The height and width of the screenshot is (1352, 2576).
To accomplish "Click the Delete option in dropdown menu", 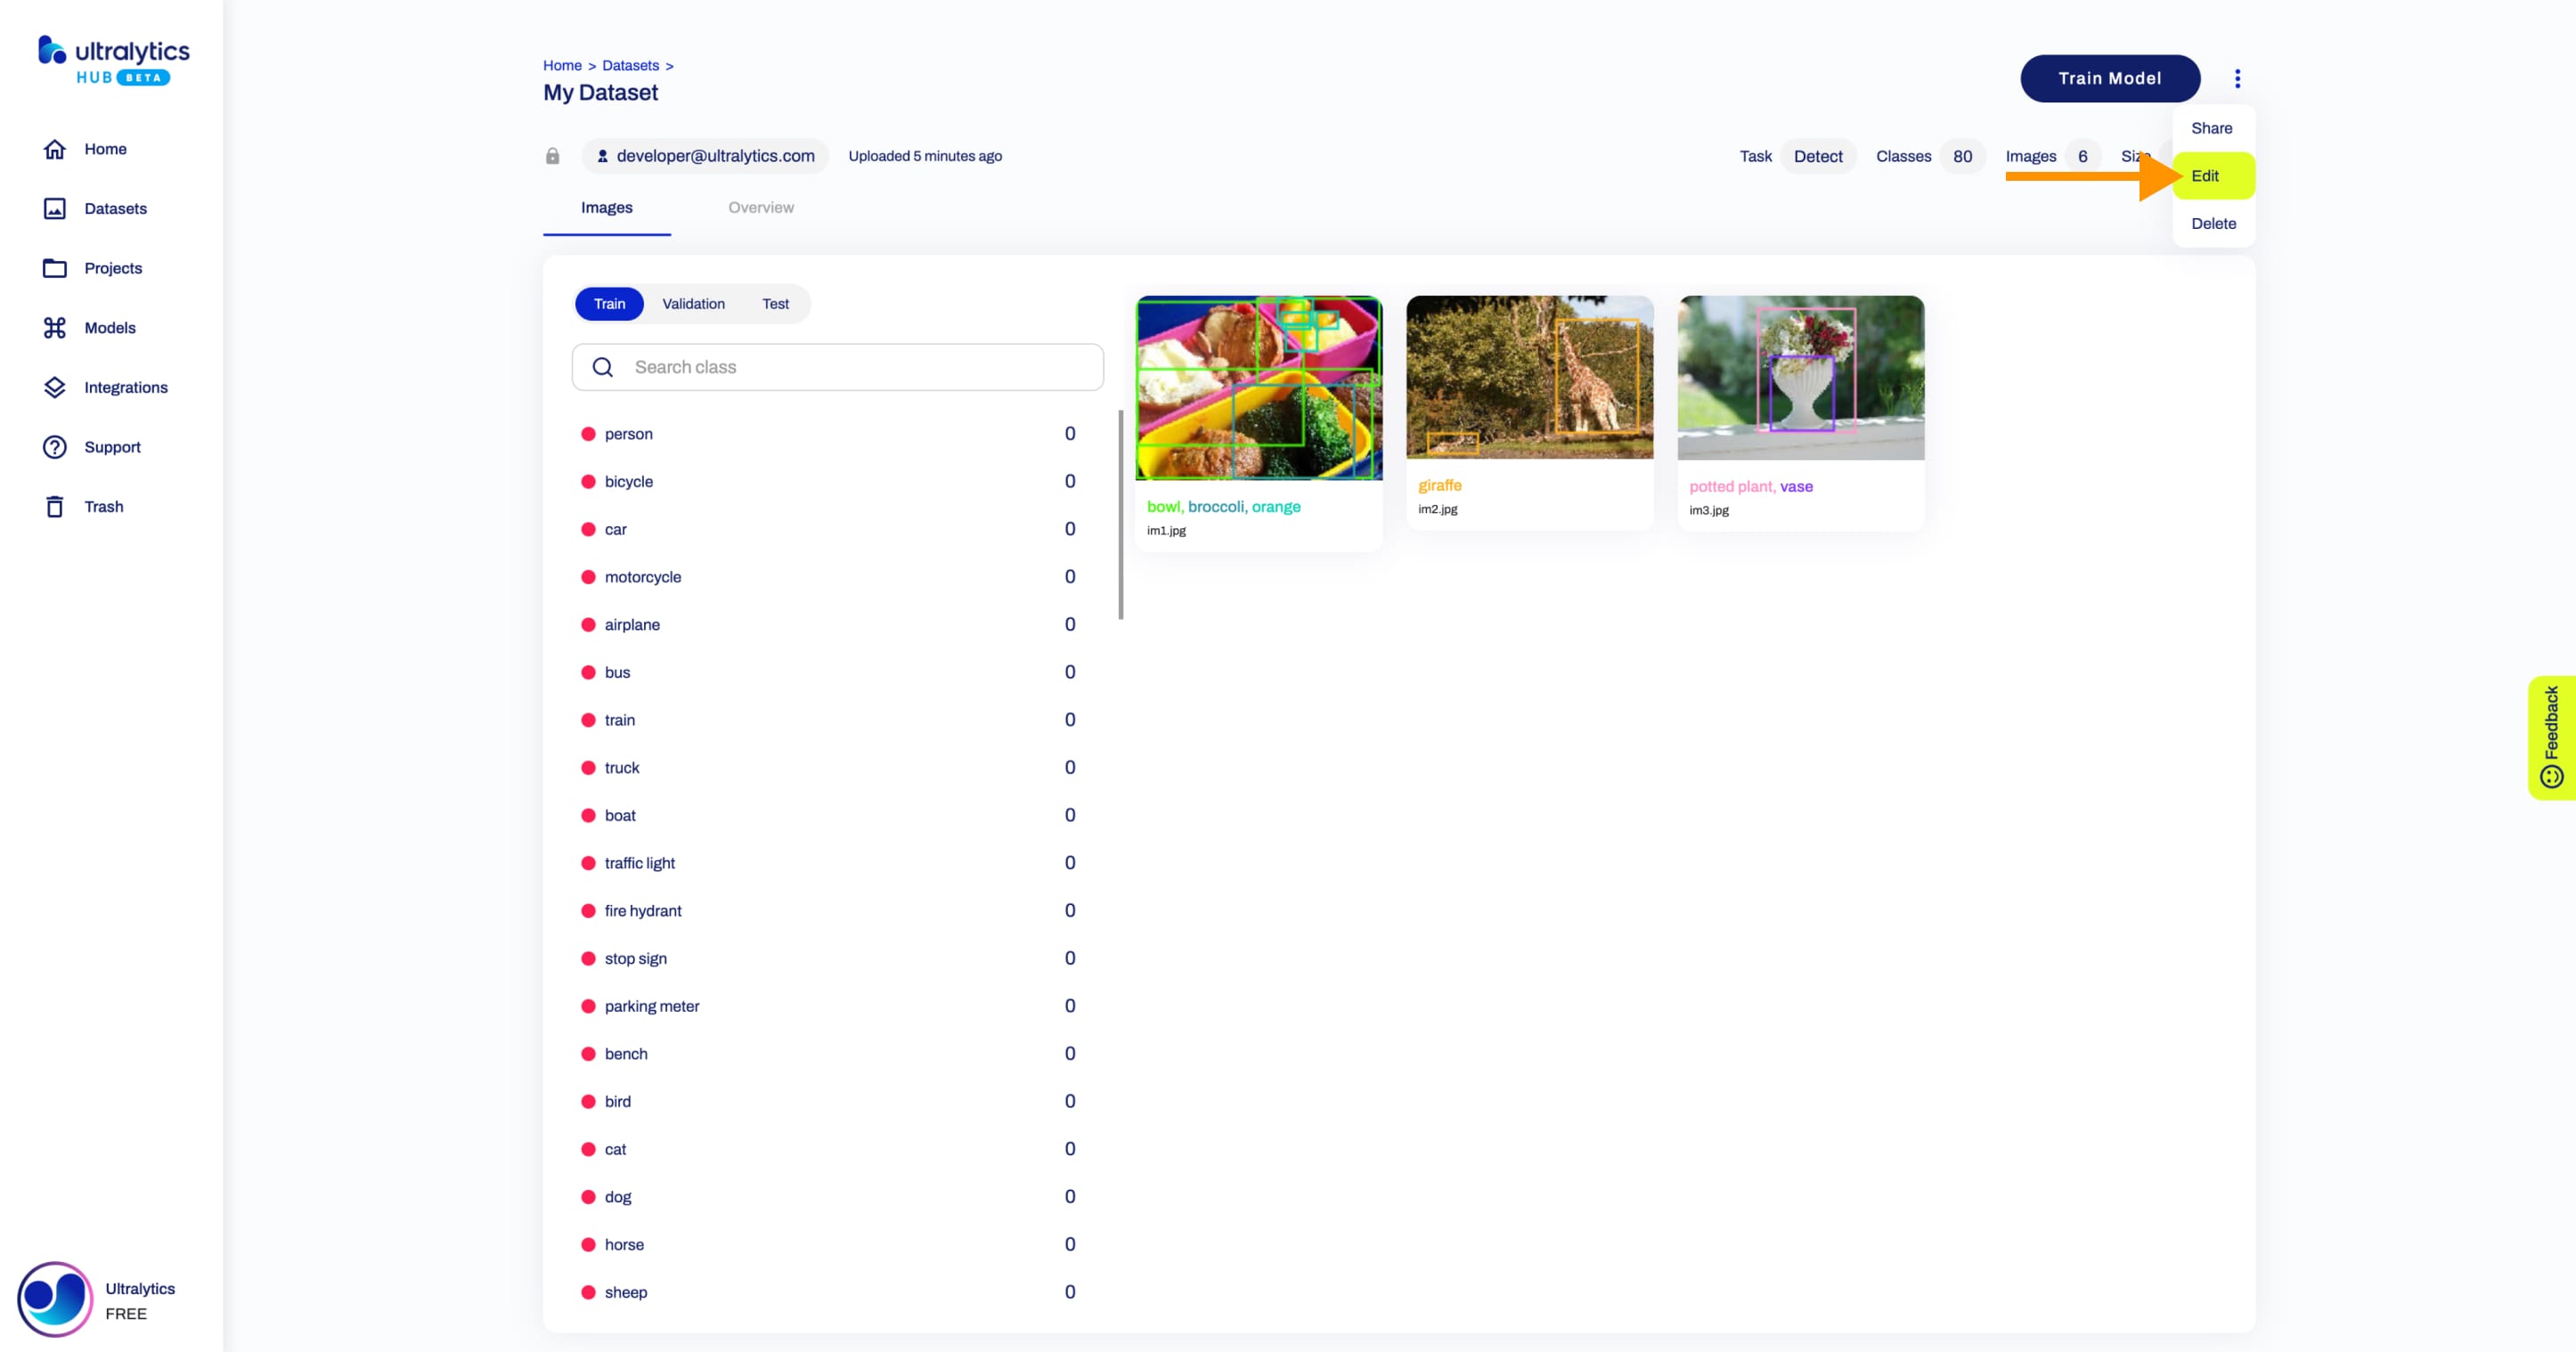I will coord(2213,222).
